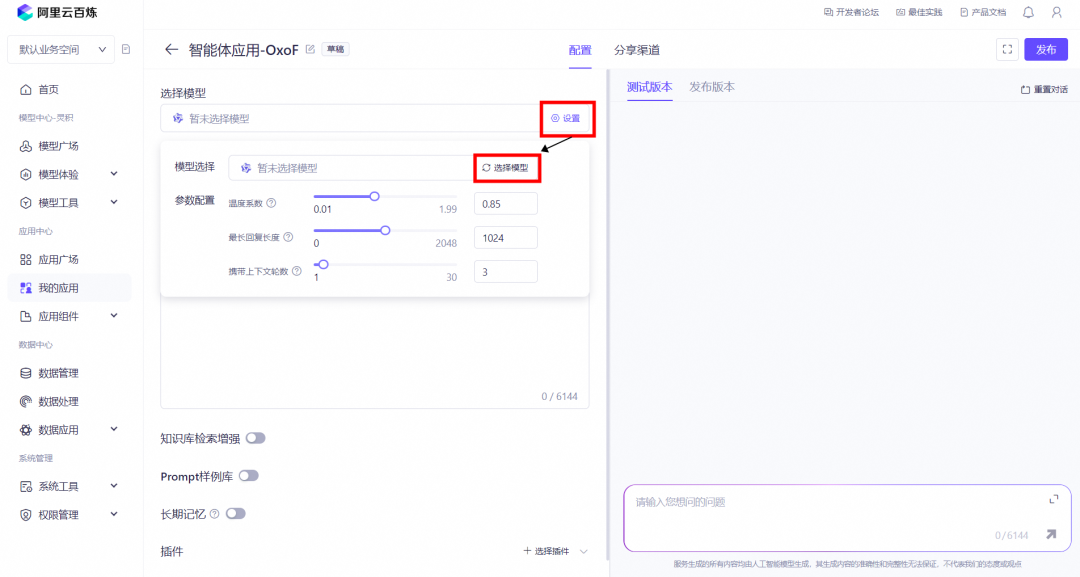Screen dimensions: 1080x577
Task: Click the 选择模型 button
Action: click(506, 168)
